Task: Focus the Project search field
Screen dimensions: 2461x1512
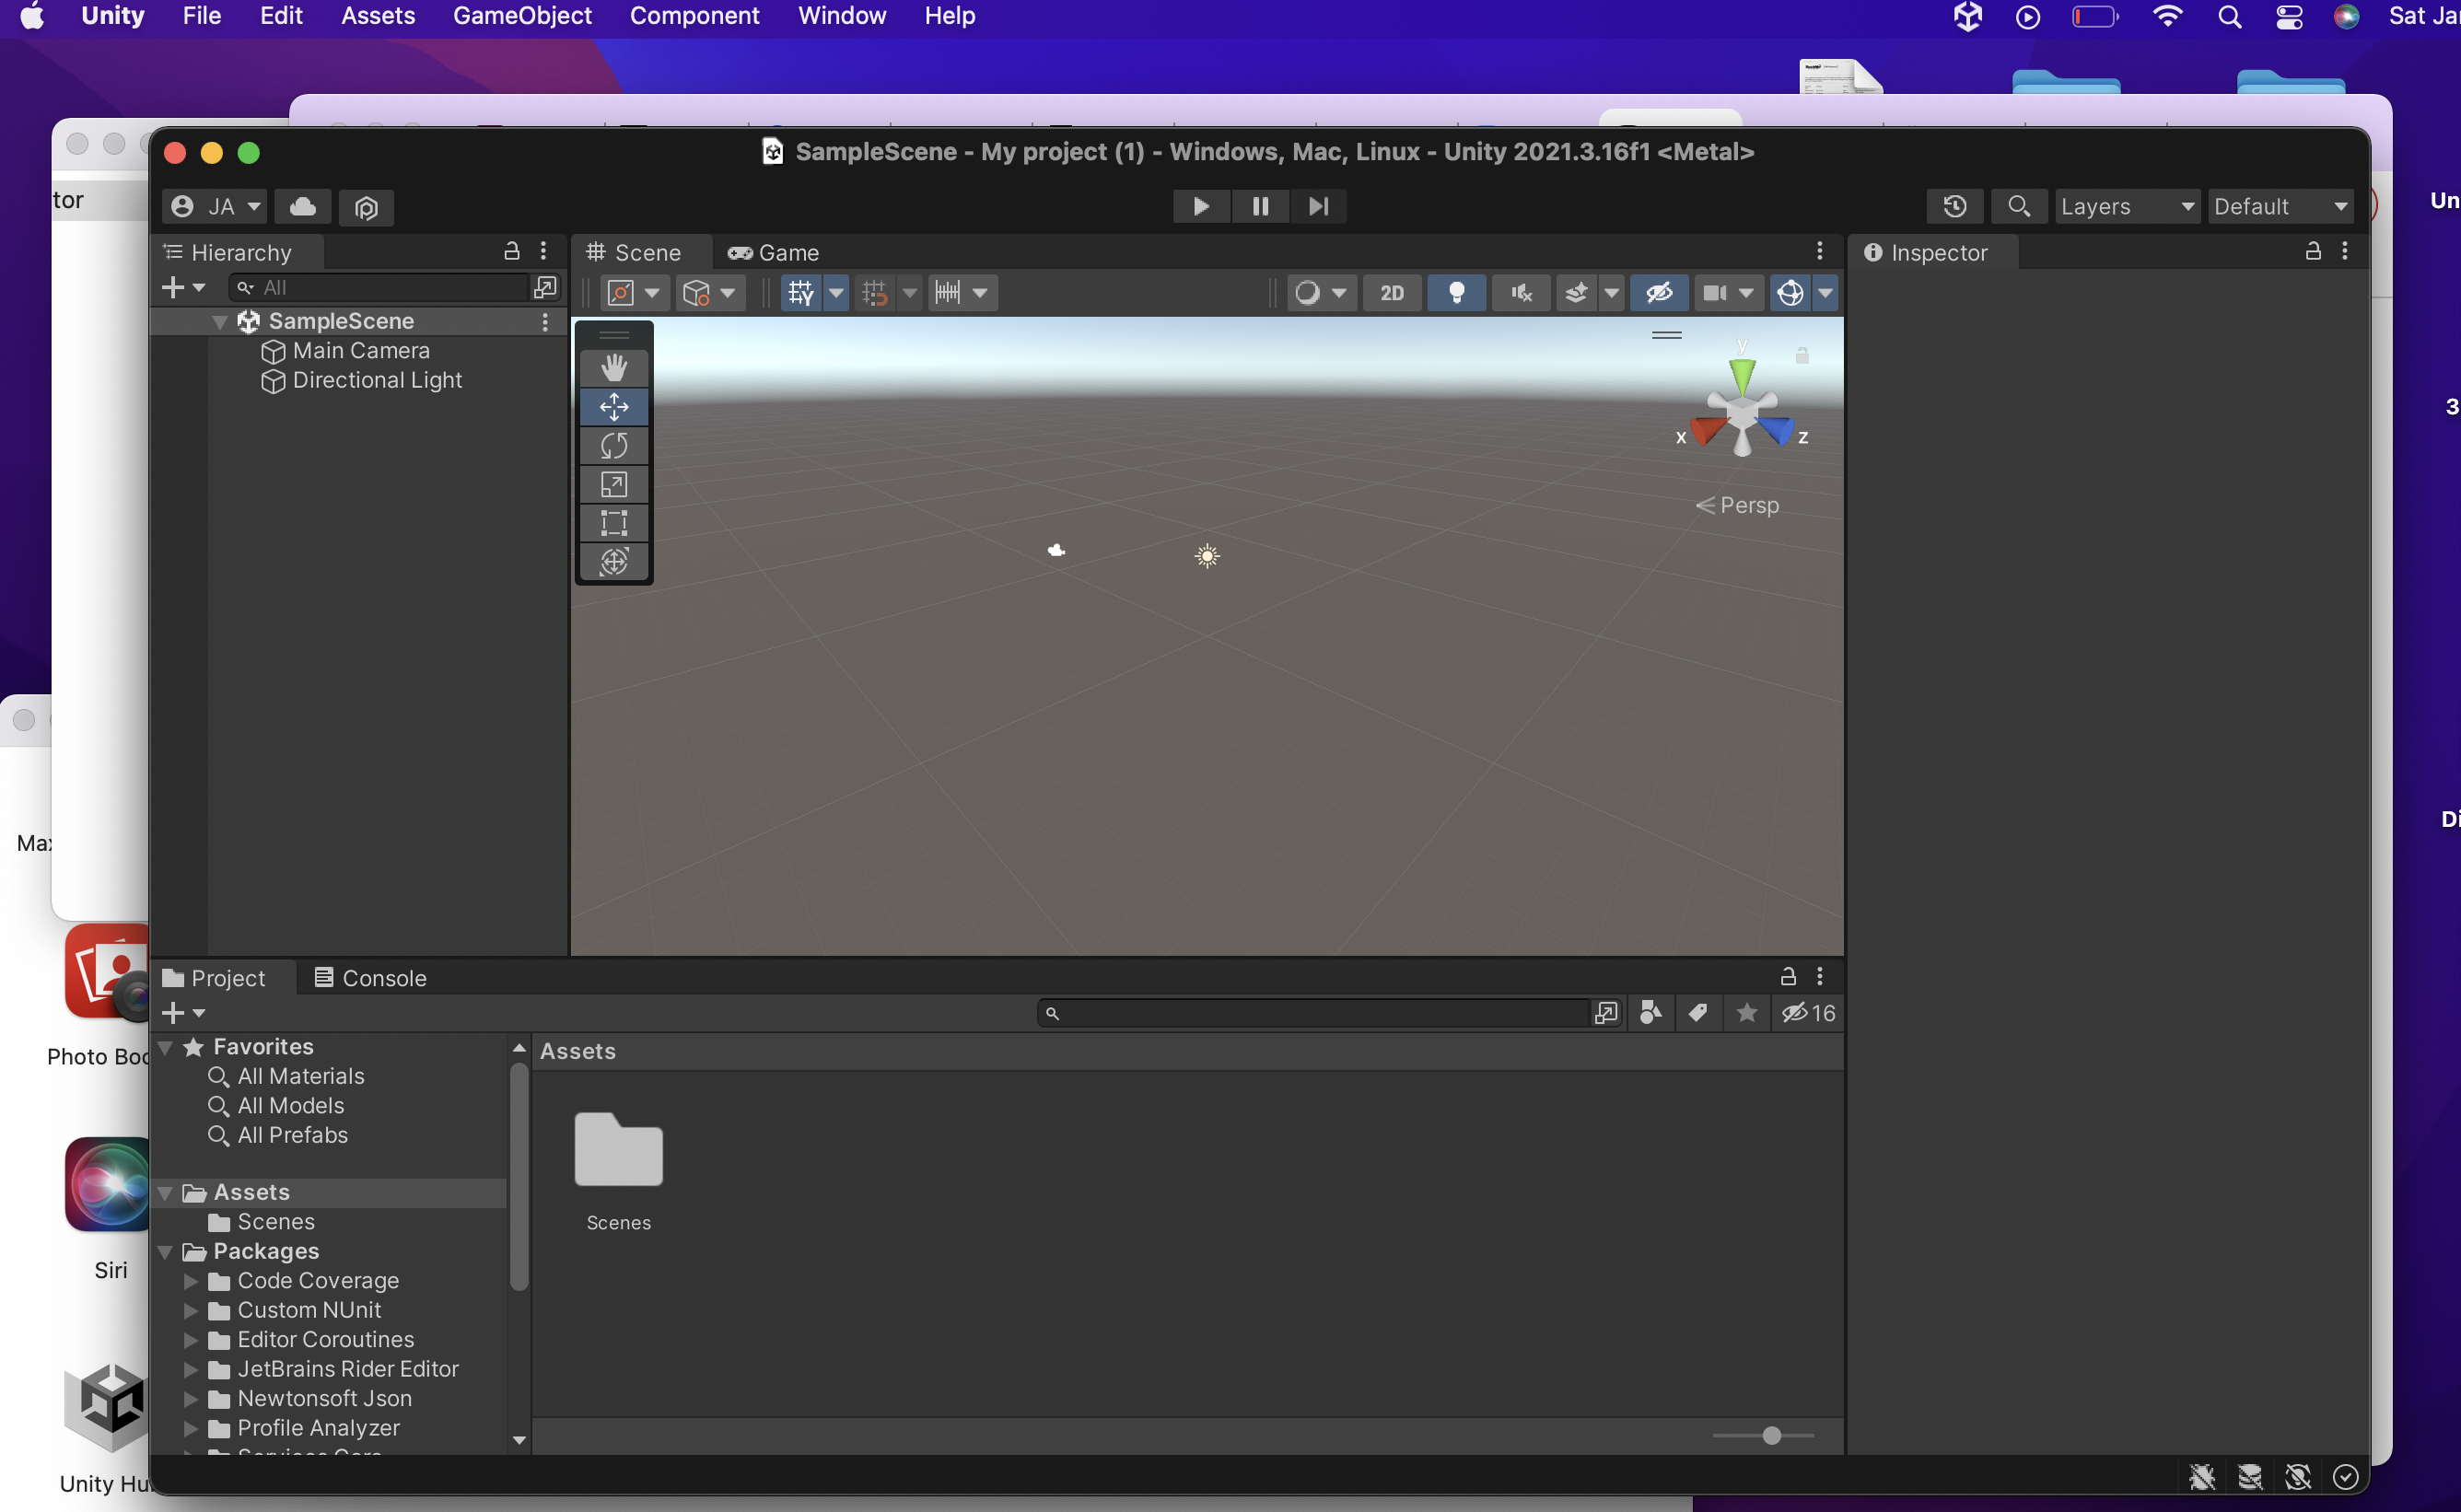Action: point(1314,1013)
